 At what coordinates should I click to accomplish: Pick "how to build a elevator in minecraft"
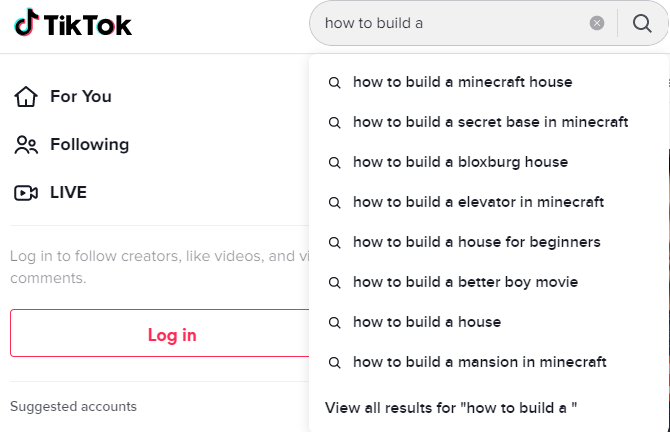coord(478,202)
